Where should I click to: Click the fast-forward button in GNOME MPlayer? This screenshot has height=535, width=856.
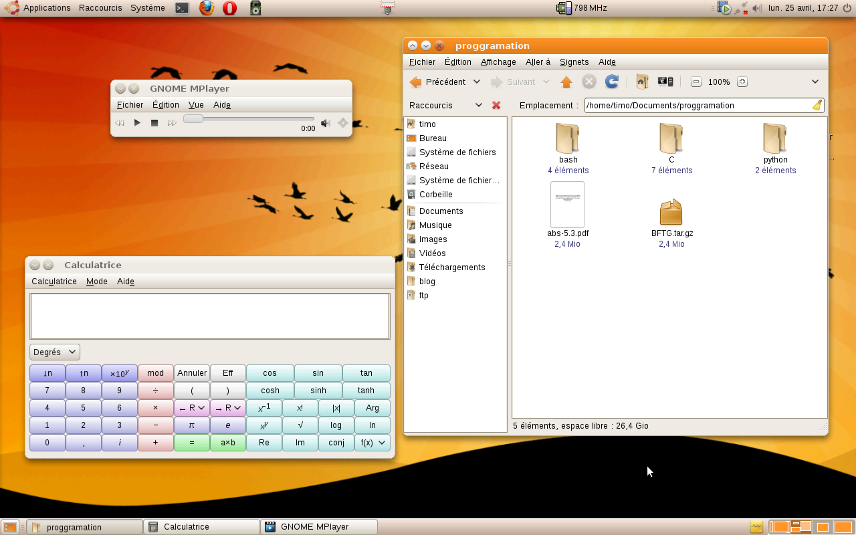pos(172,123)
